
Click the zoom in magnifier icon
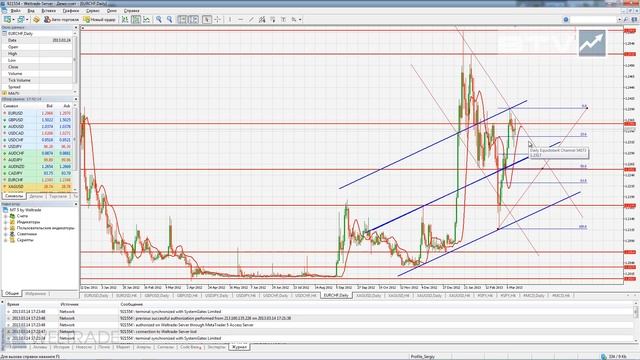(x=158, y=19)
